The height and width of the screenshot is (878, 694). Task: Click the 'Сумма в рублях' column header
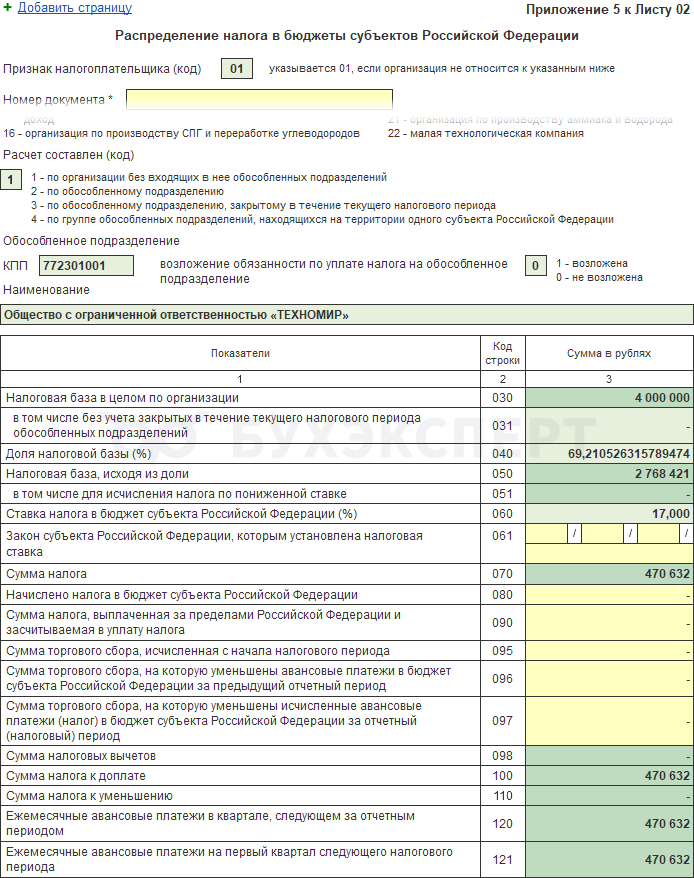[x=609, y=353]
